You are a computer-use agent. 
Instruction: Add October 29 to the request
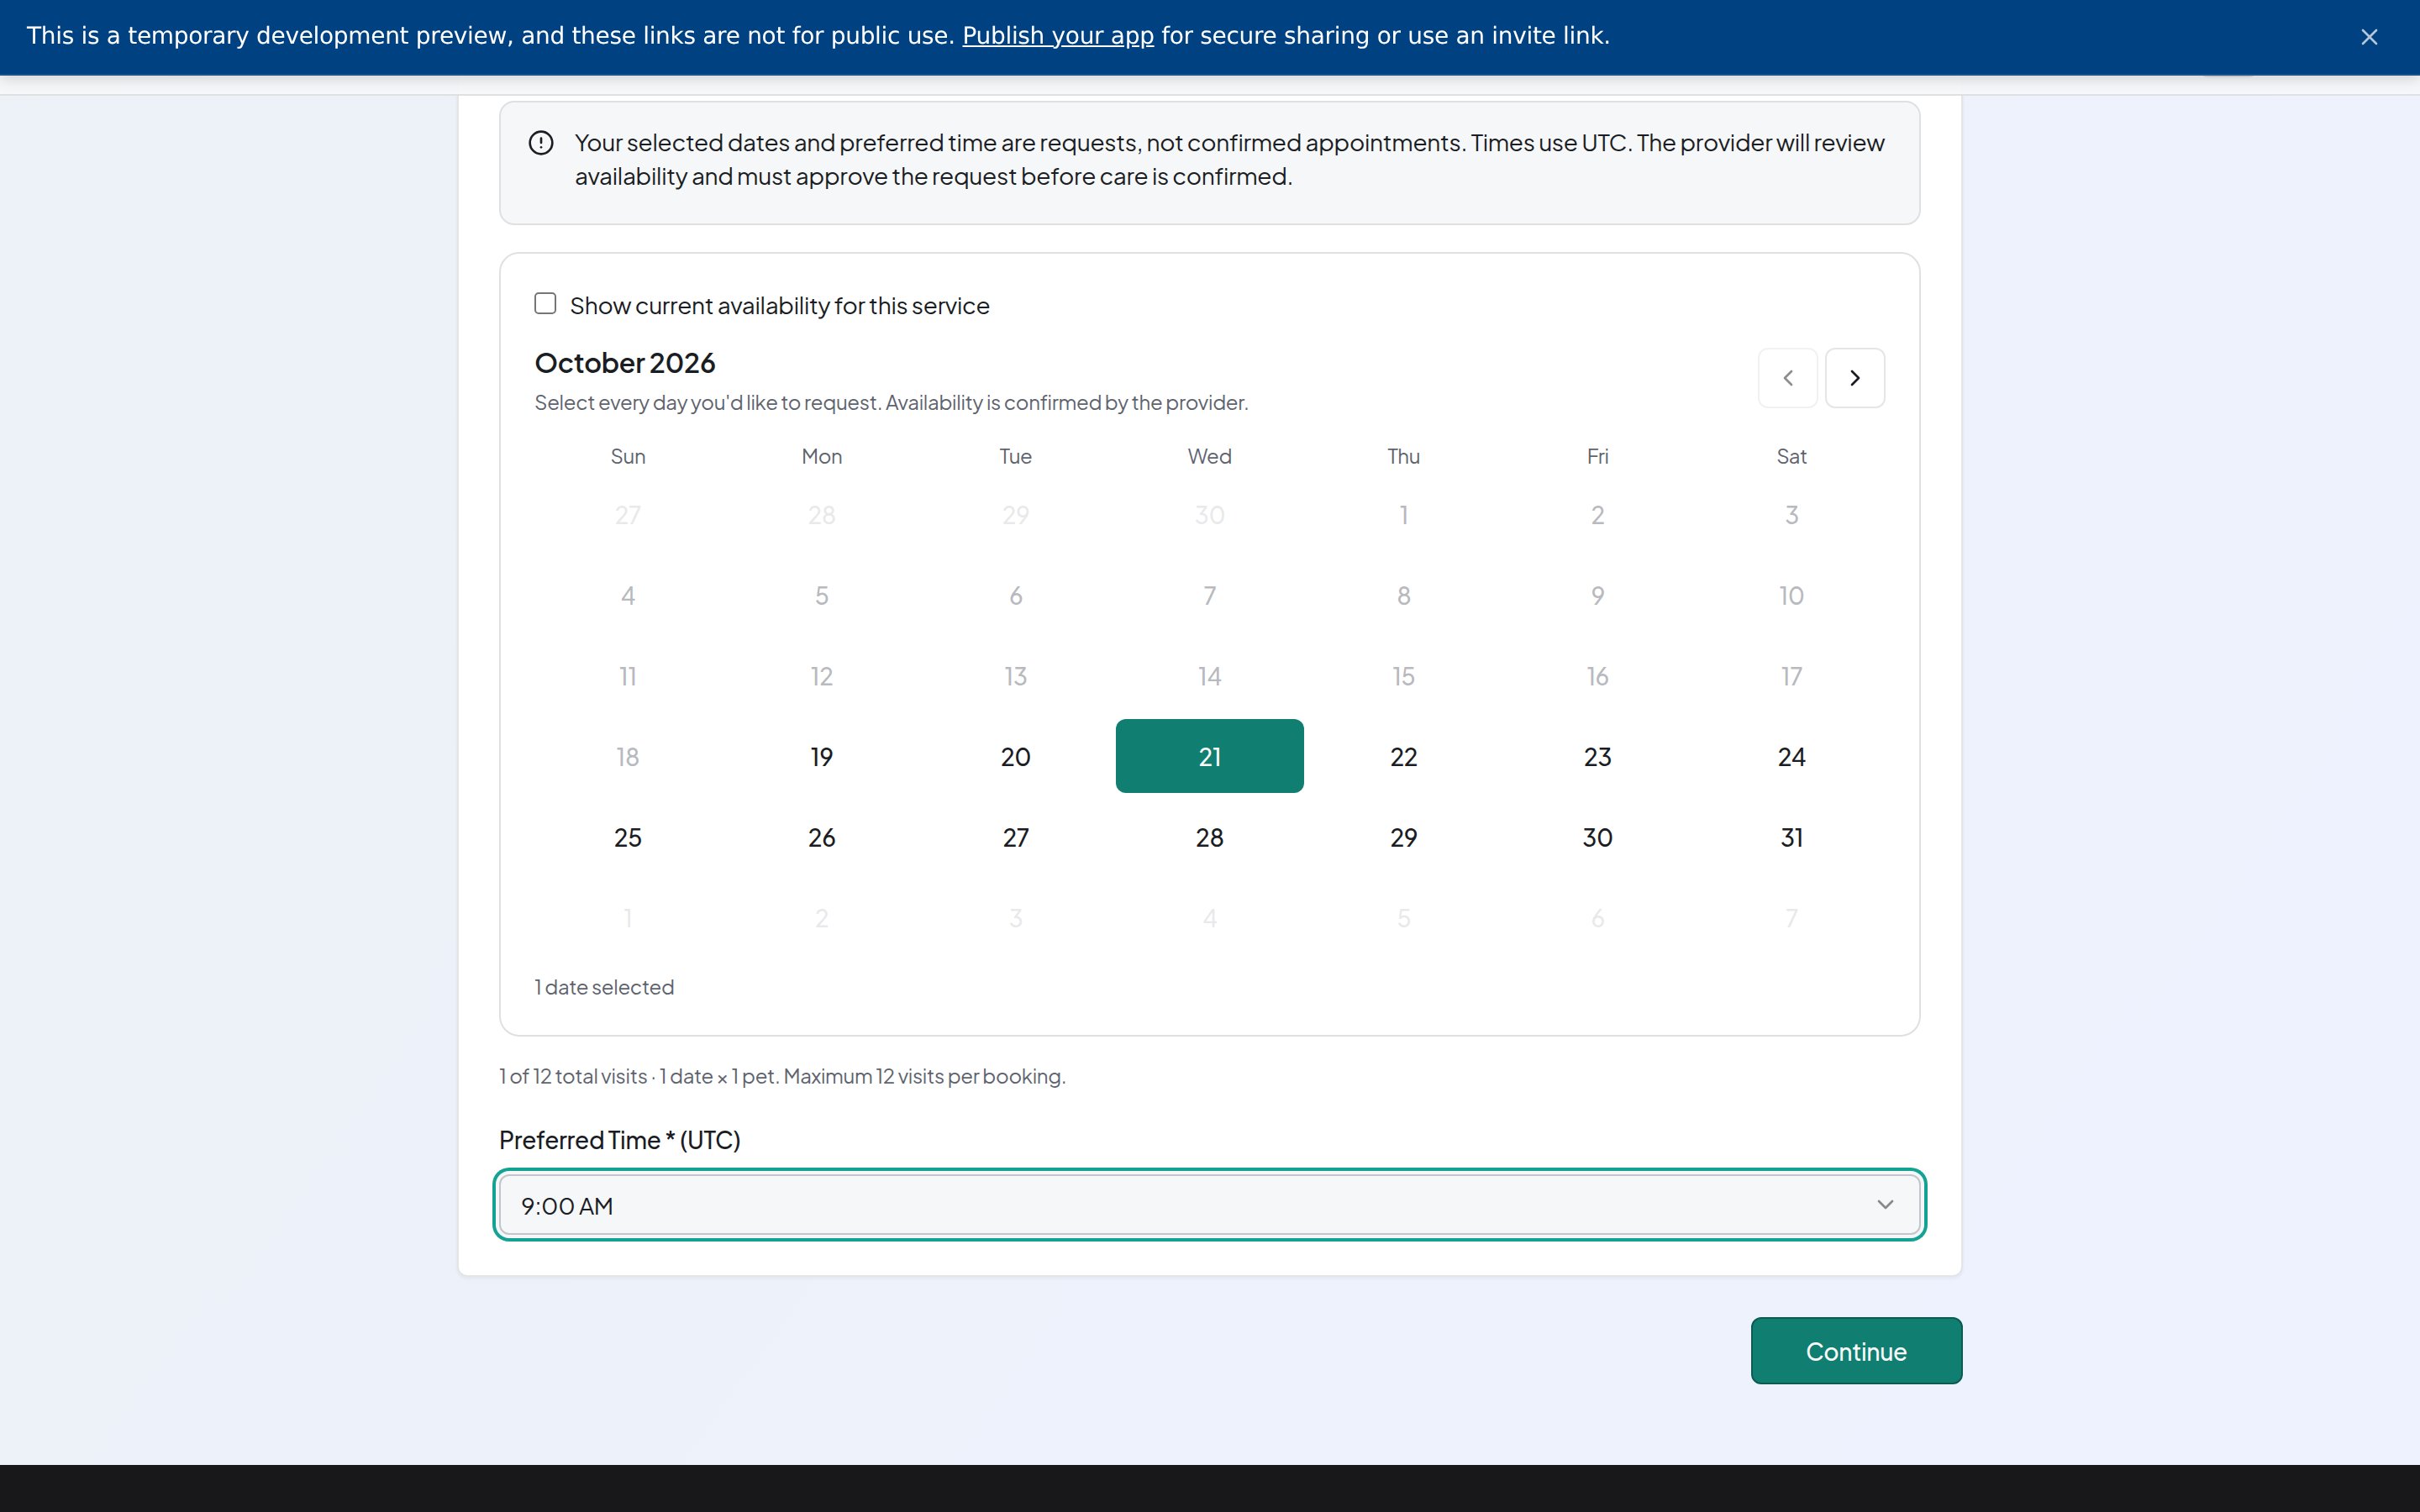pyautogui.click(x=1403, y=837)
